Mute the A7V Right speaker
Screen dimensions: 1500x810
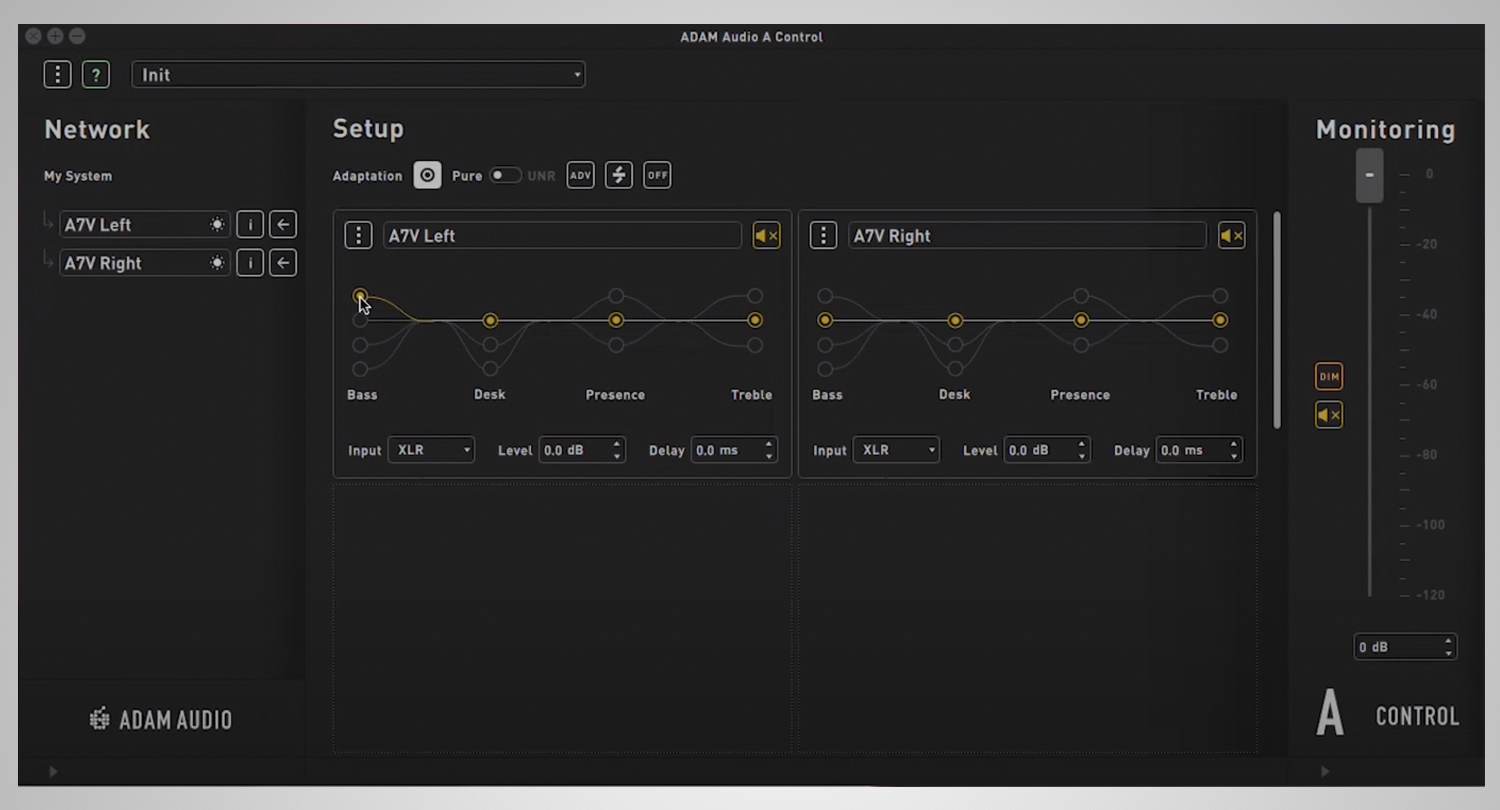click(1231, 236)
